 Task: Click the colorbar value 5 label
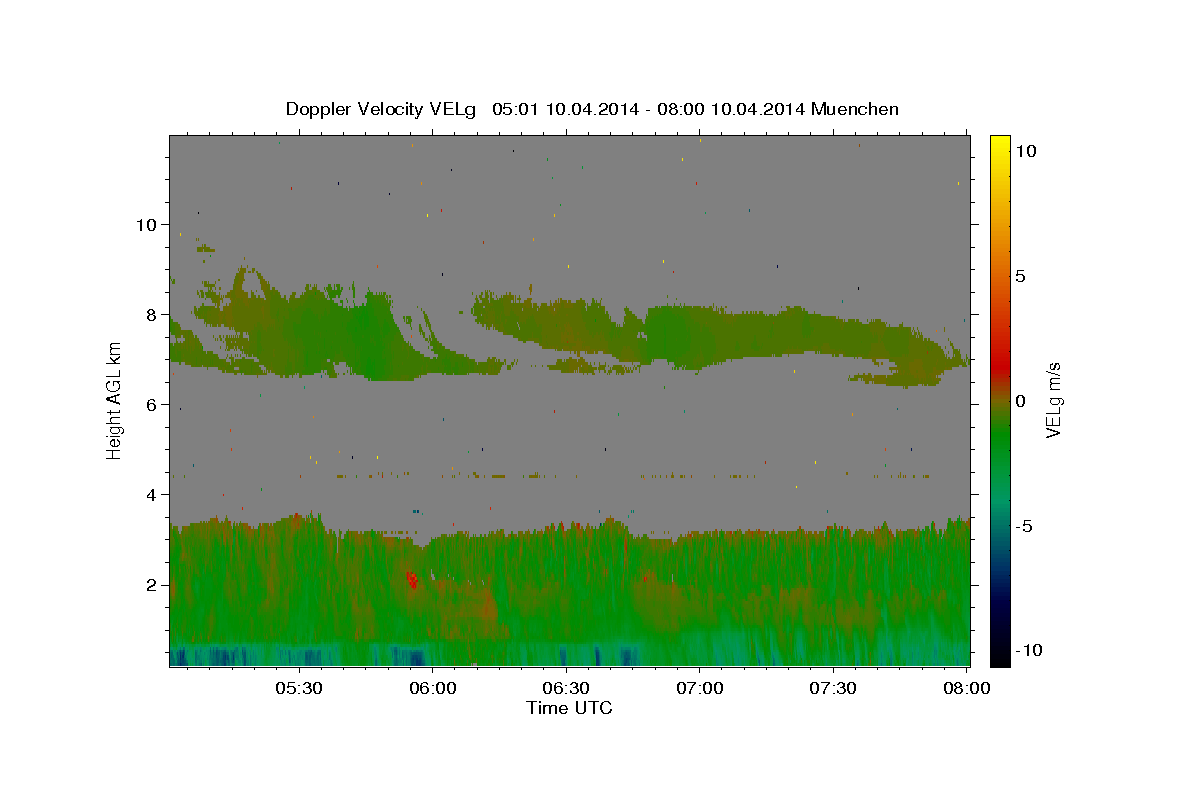pos(1021,276)
